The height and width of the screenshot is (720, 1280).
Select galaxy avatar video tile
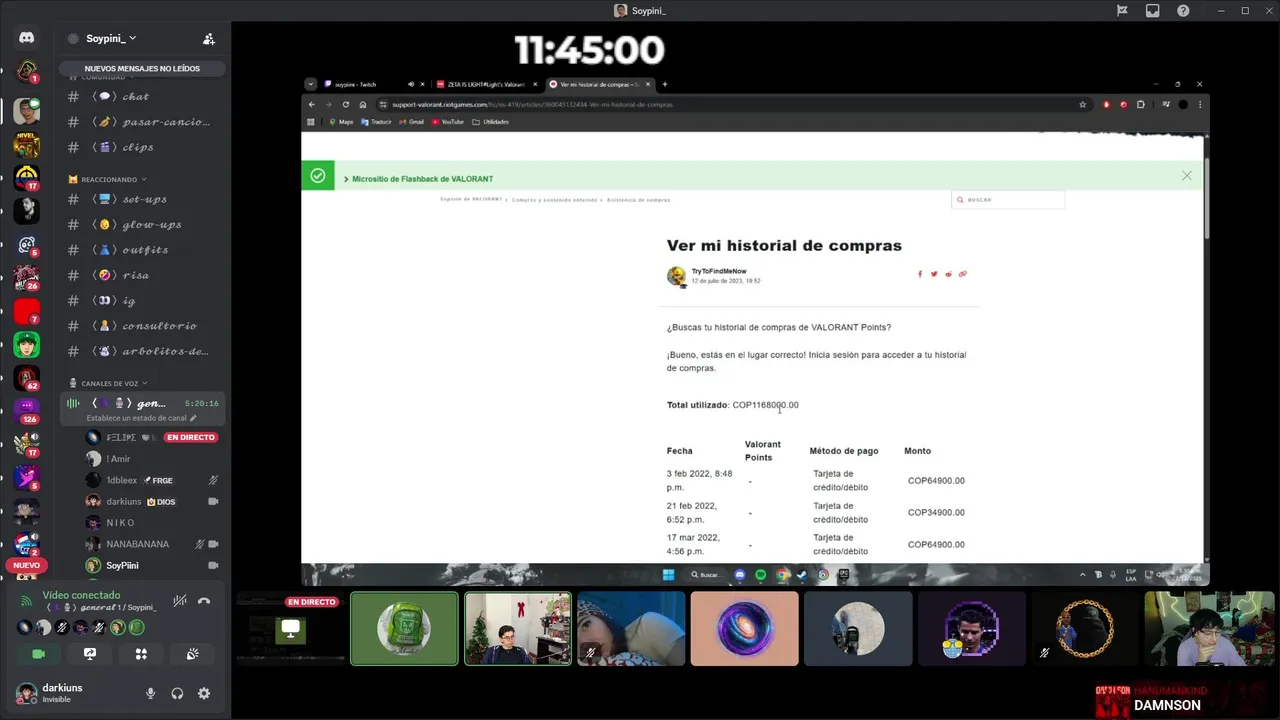click(x=745, y=628)
